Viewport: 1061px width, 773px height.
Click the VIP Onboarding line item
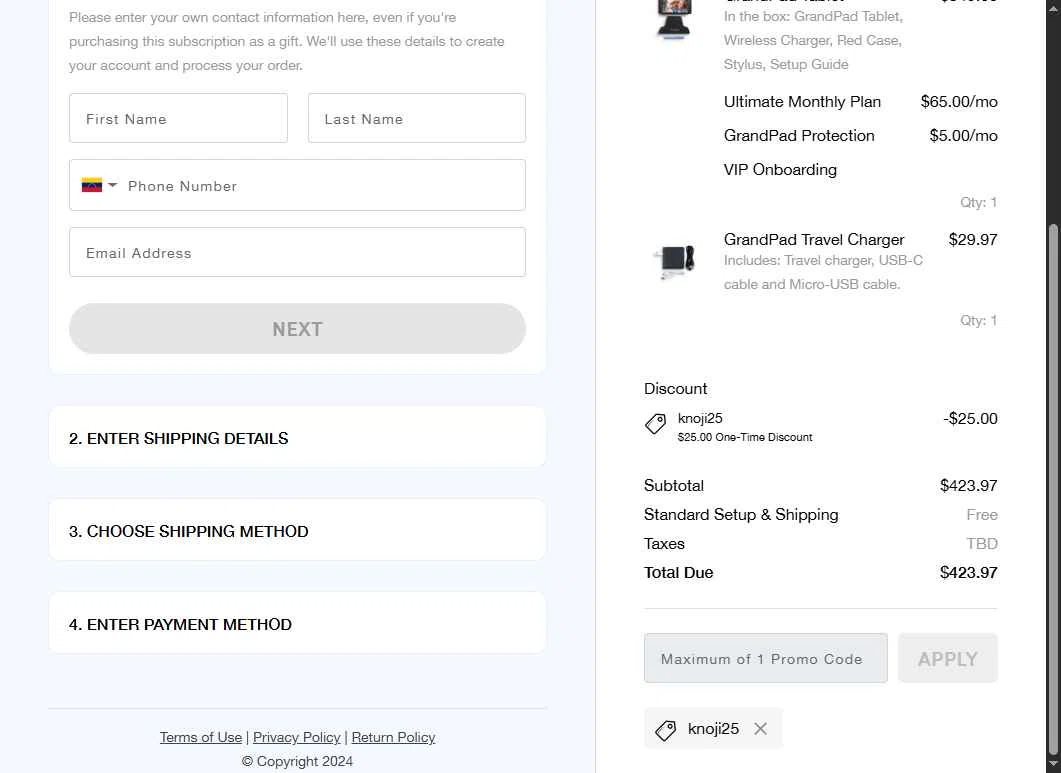point(780,169)
